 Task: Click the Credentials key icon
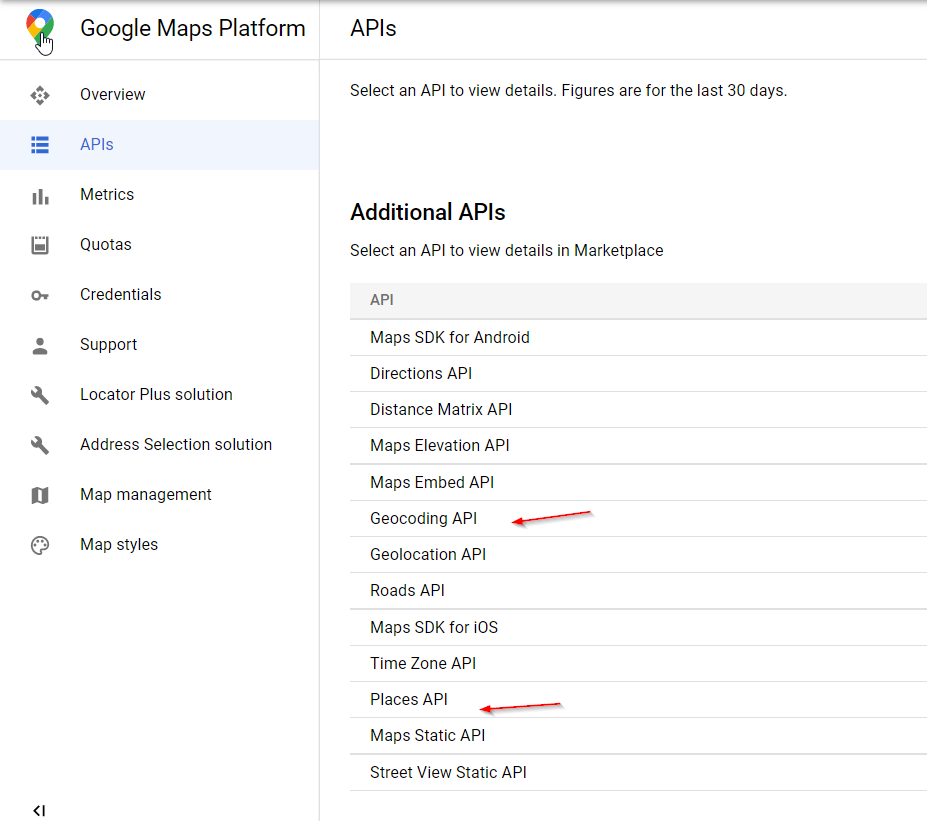(x=40, y=295)
